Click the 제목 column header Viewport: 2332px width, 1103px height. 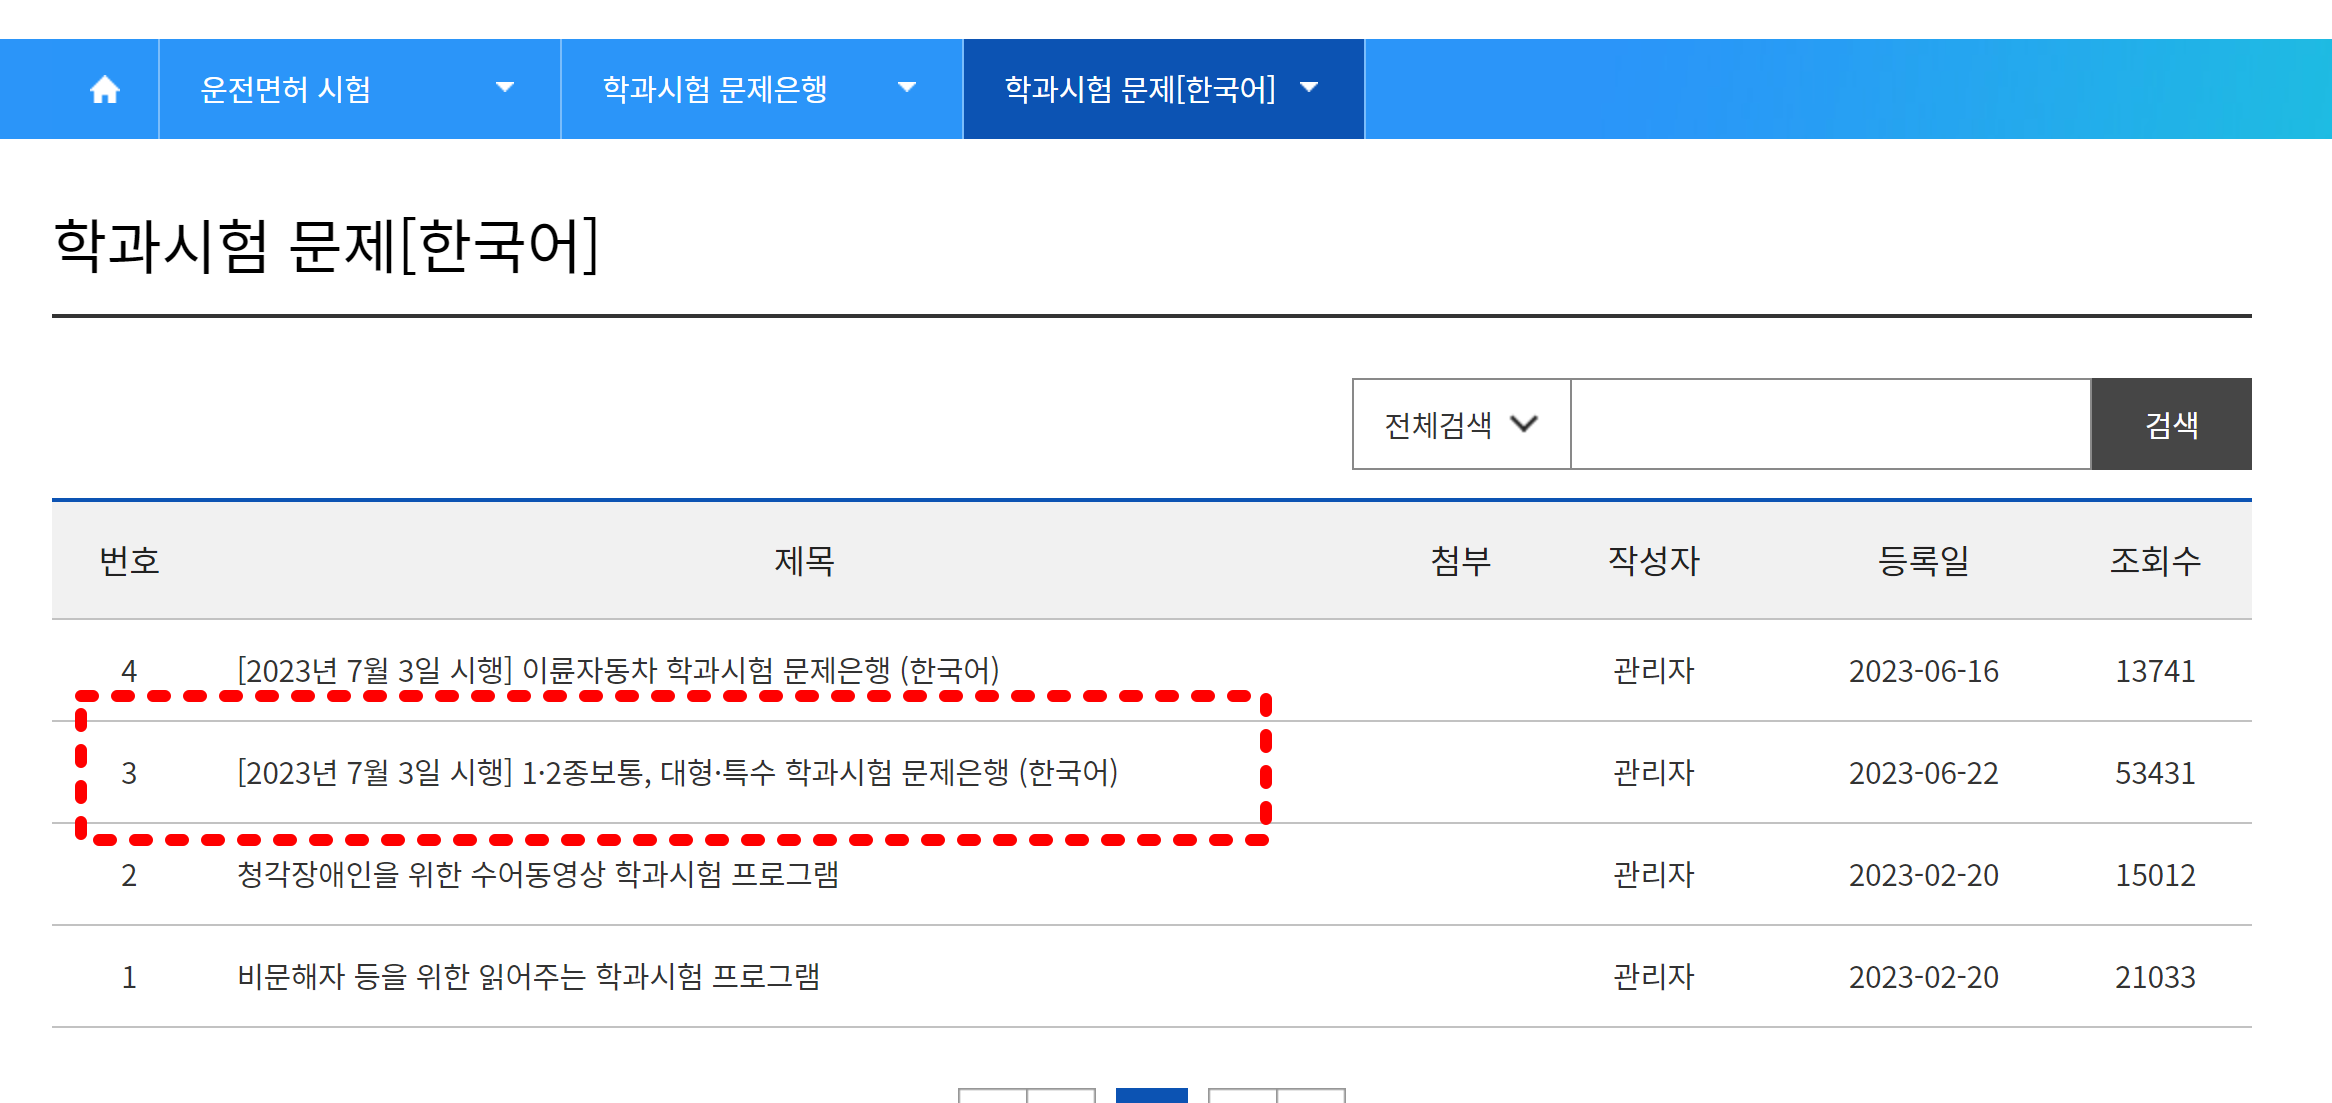(x=804, y=561)
